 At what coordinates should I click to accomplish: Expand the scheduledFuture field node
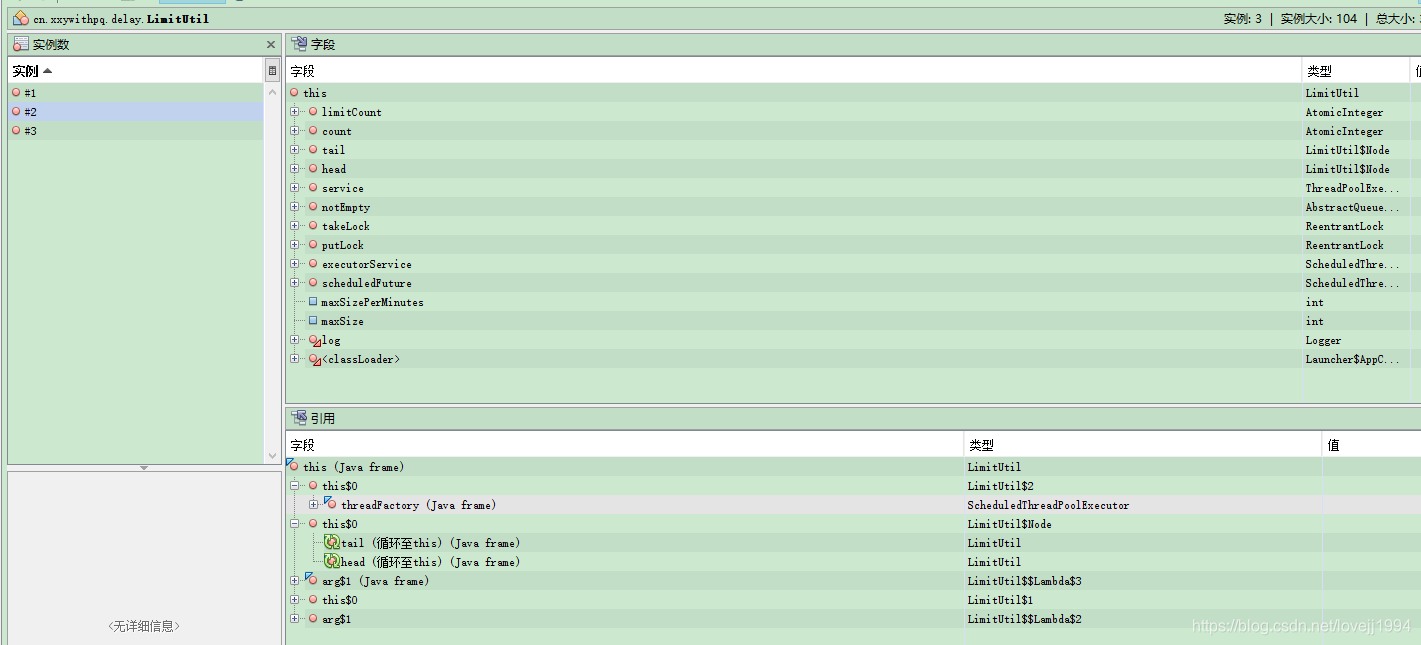point(295,283)
